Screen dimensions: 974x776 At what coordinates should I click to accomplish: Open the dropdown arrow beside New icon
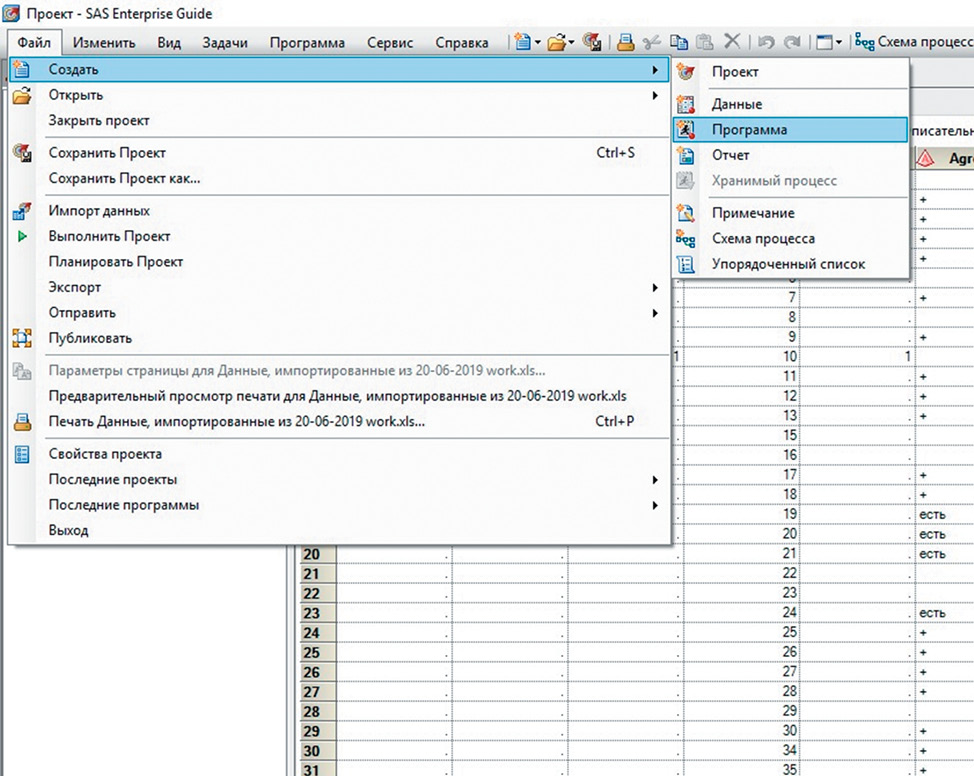[x=538, y=42]
